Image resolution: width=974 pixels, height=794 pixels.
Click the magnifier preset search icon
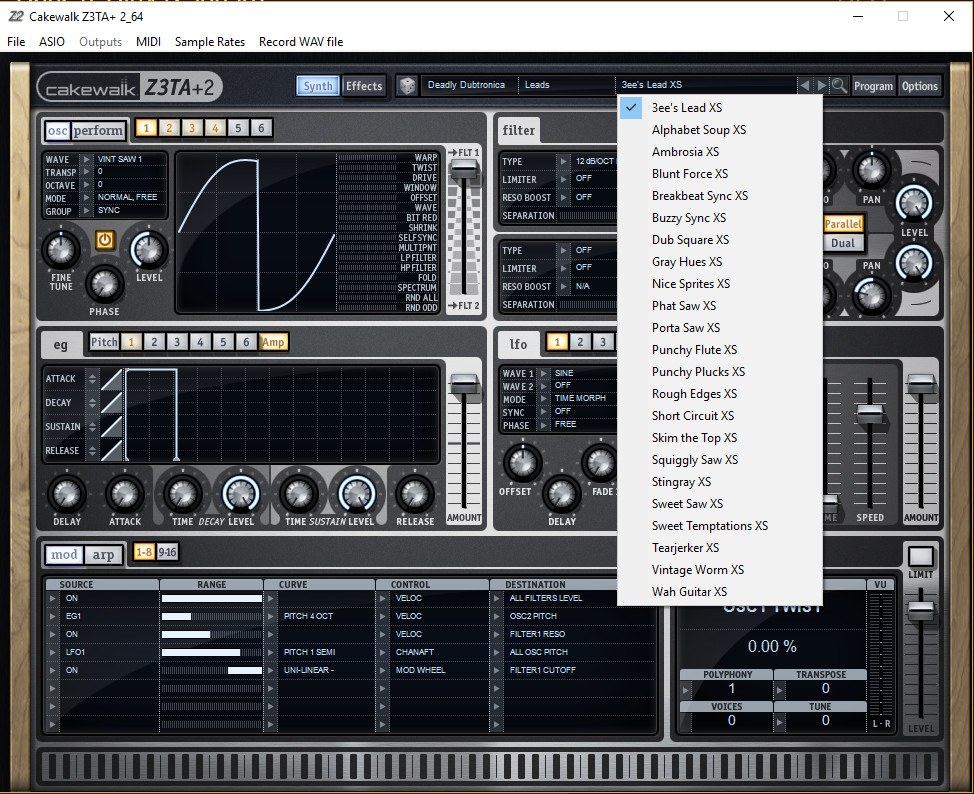coord(840,86)
